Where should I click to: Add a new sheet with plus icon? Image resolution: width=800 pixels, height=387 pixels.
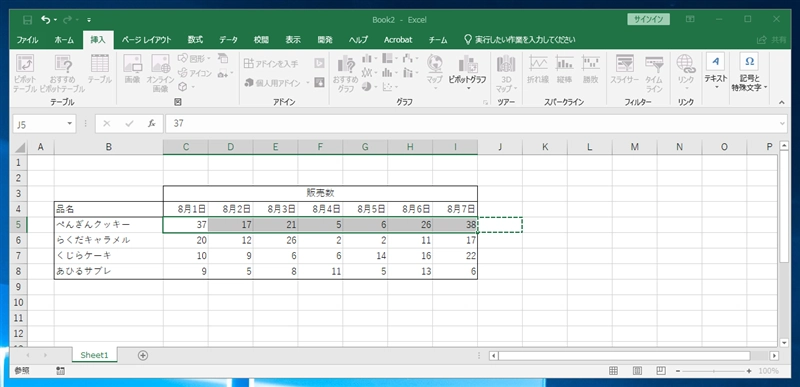point(143,355)
